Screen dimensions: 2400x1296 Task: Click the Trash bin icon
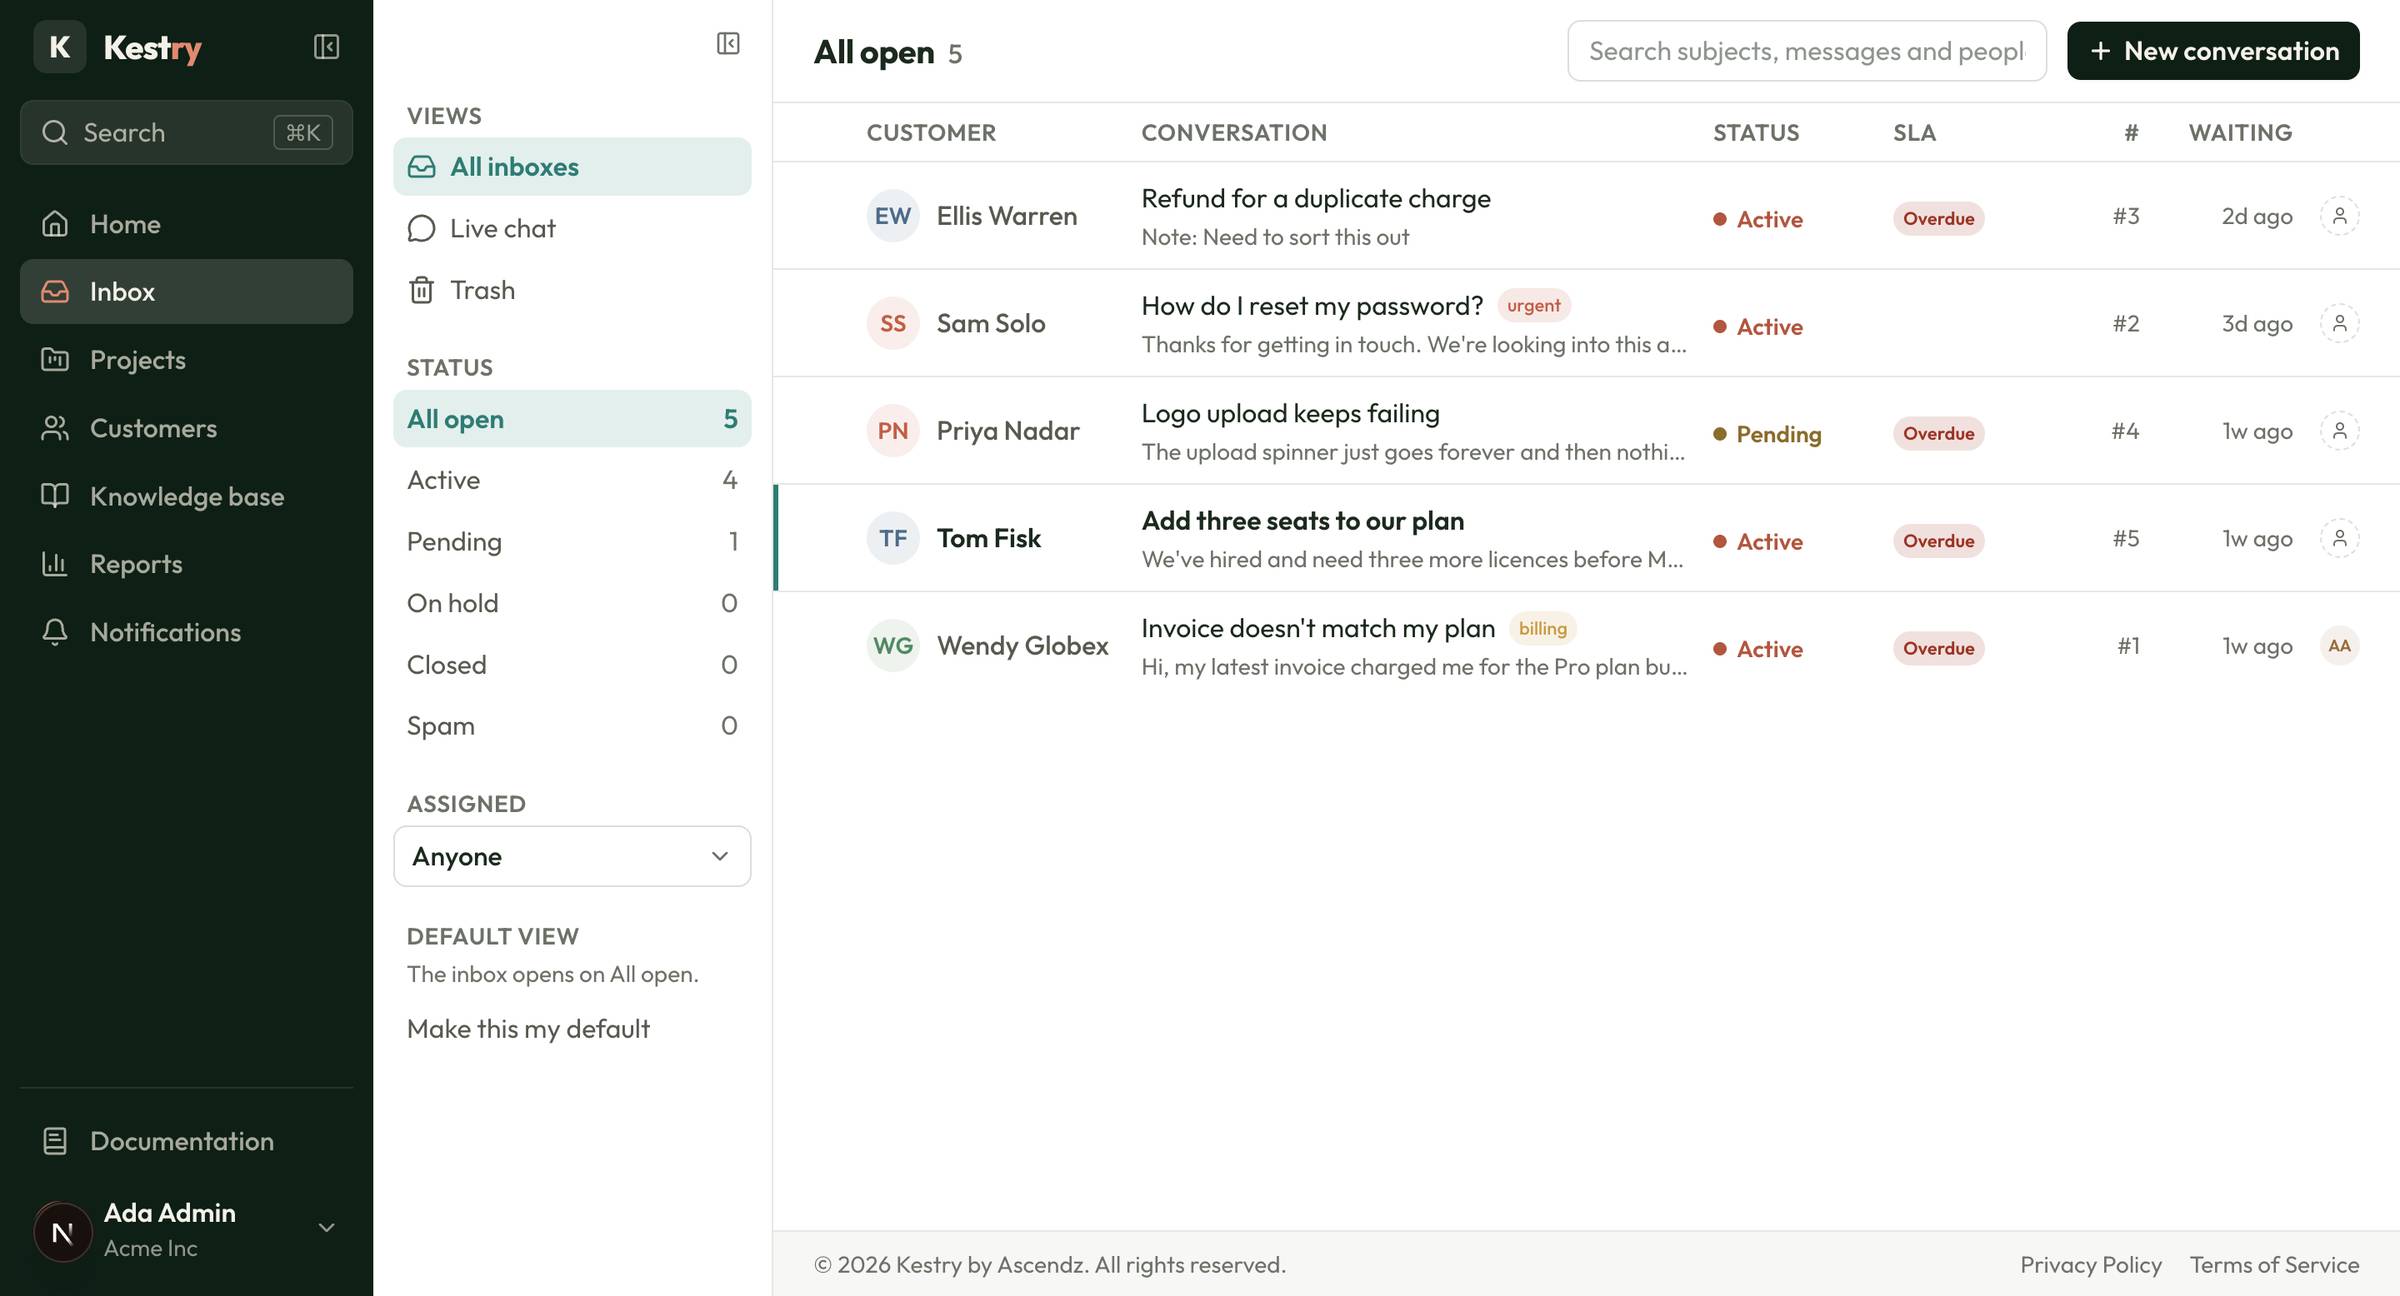coord(422,290)
